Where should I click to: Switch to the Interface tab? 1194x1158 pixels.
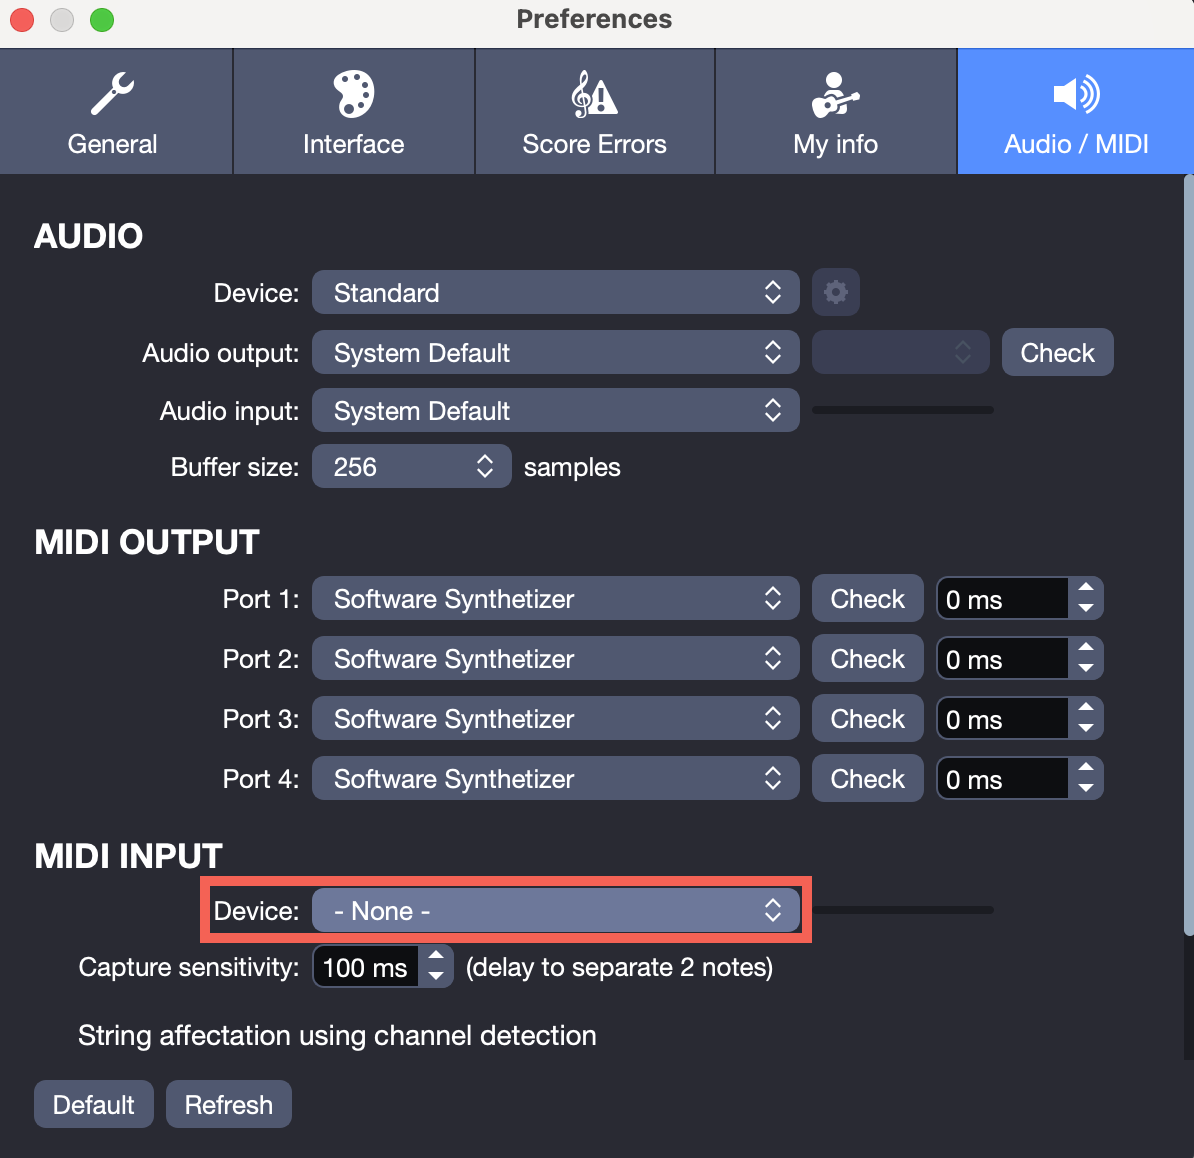coord(353,143)
